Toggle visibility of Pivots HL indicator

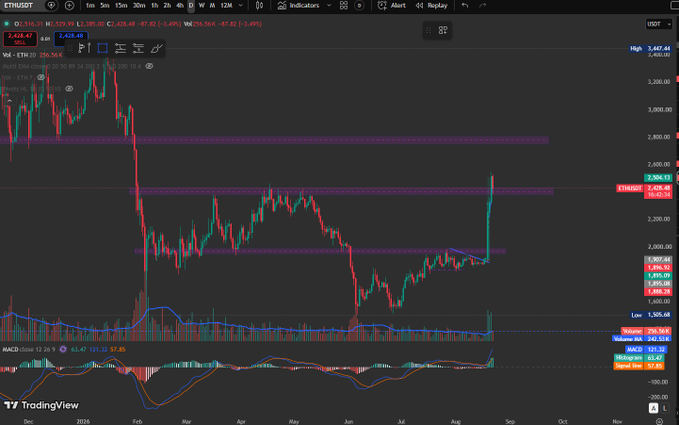click(69, 89)
